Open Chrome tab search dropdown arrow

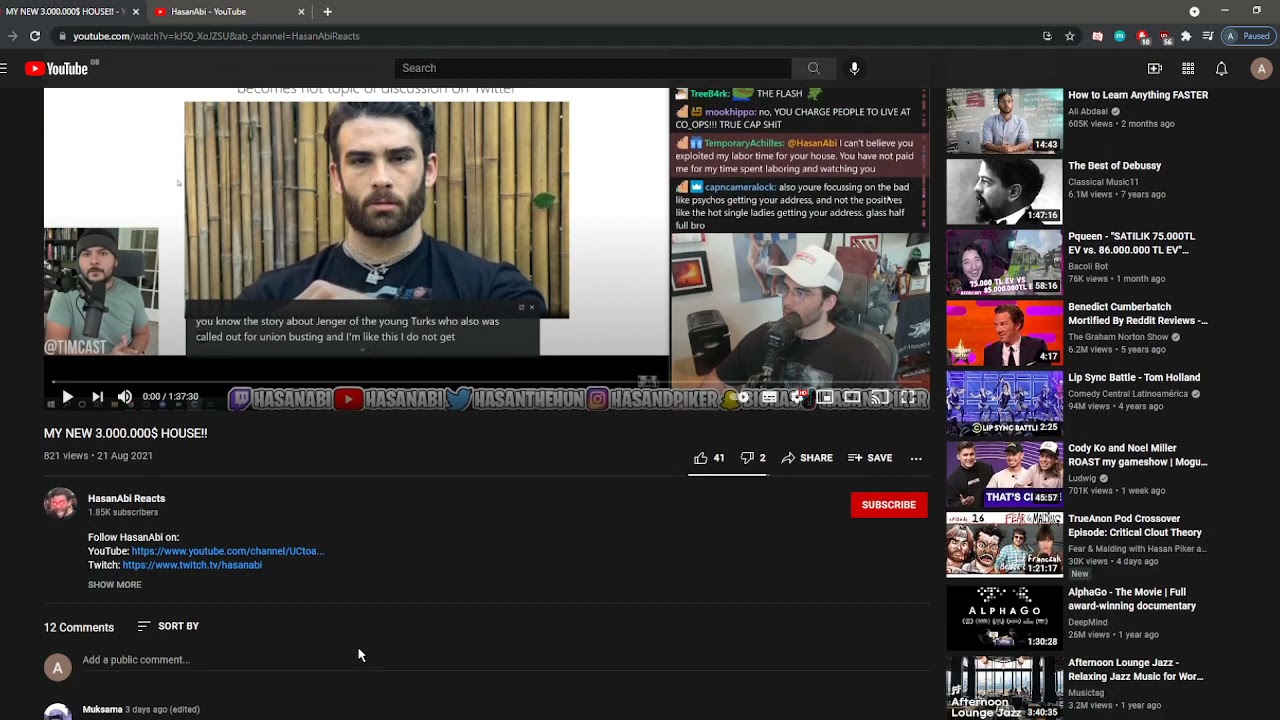click(x=1194, y=11)
